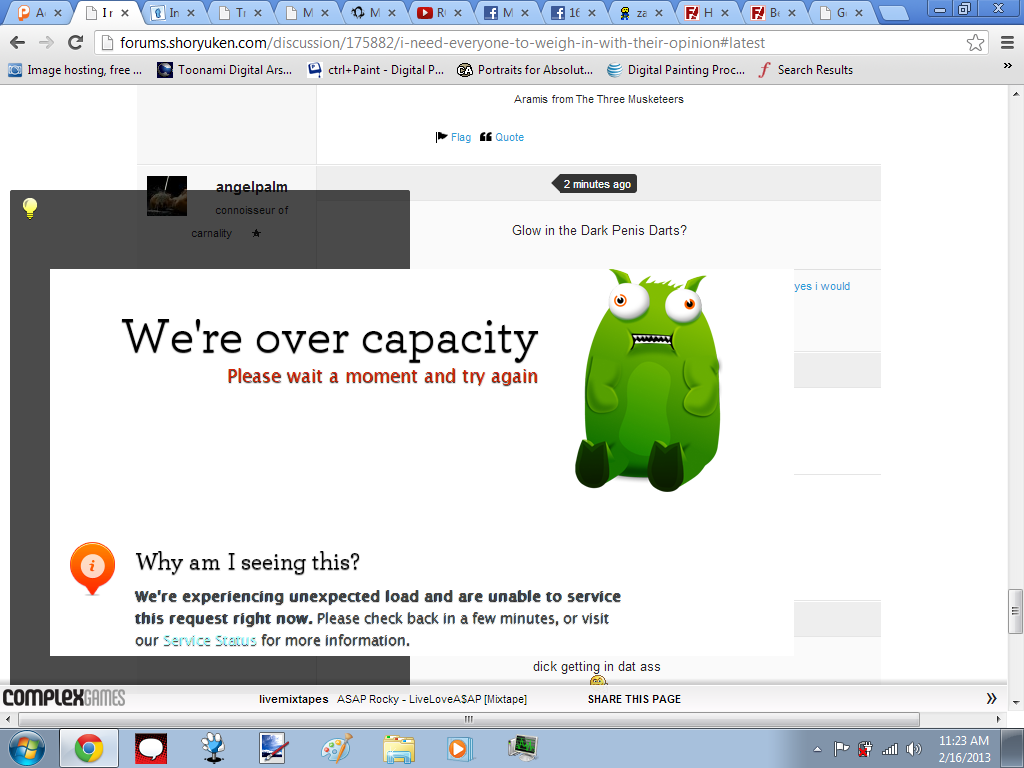Click the power plug tray icon
Screen dimensions: 1024x768
(866, 749)
